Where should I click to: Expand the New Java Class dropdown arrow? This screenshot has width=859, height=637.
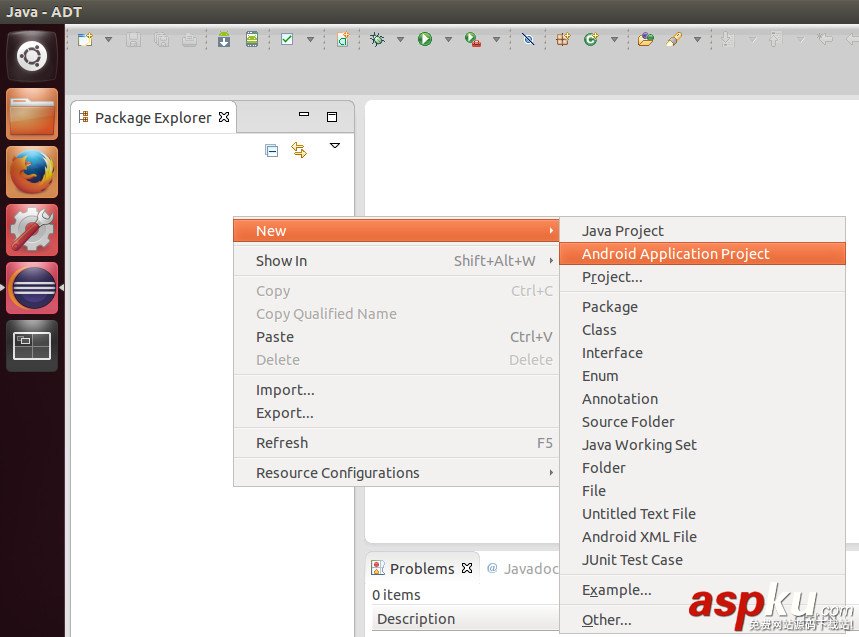614,39
